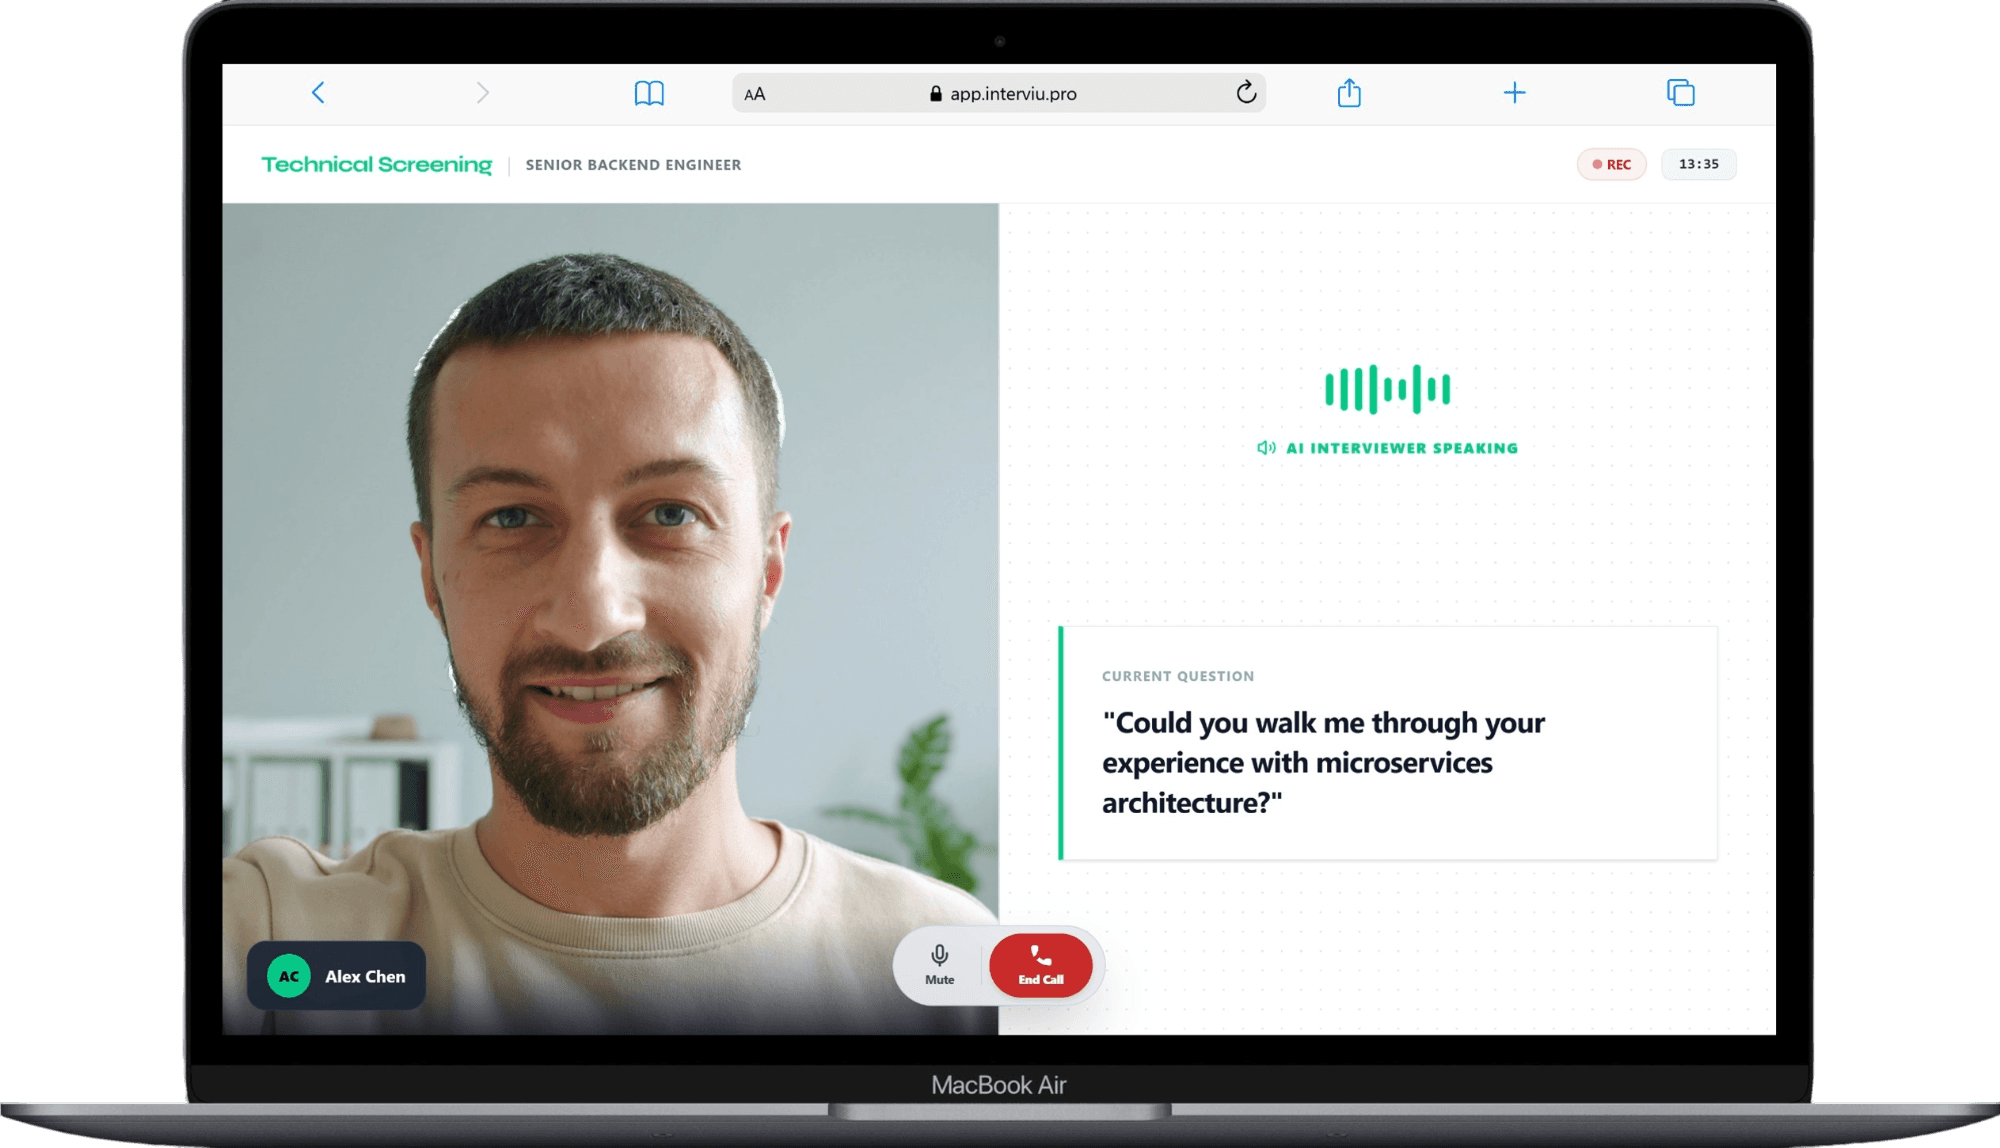
Task: Click the REC recording indicator
Action: point(1612,164)
